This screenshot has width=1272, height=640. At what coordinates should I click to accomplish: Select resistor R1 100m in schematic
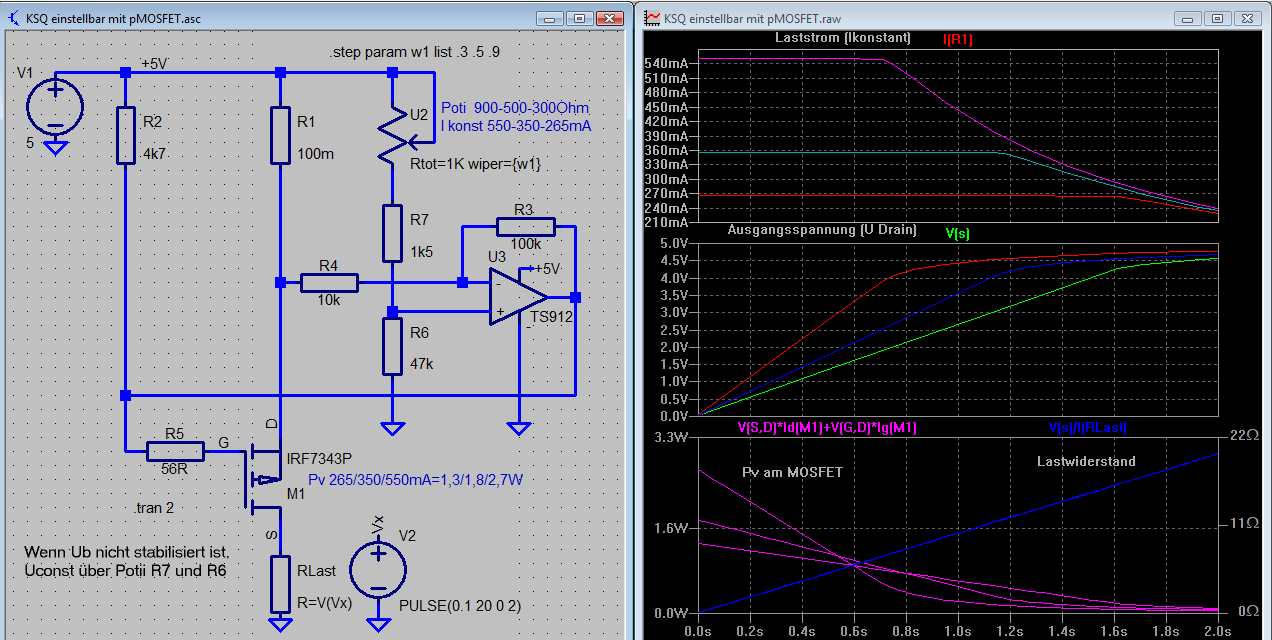point(281,136)
